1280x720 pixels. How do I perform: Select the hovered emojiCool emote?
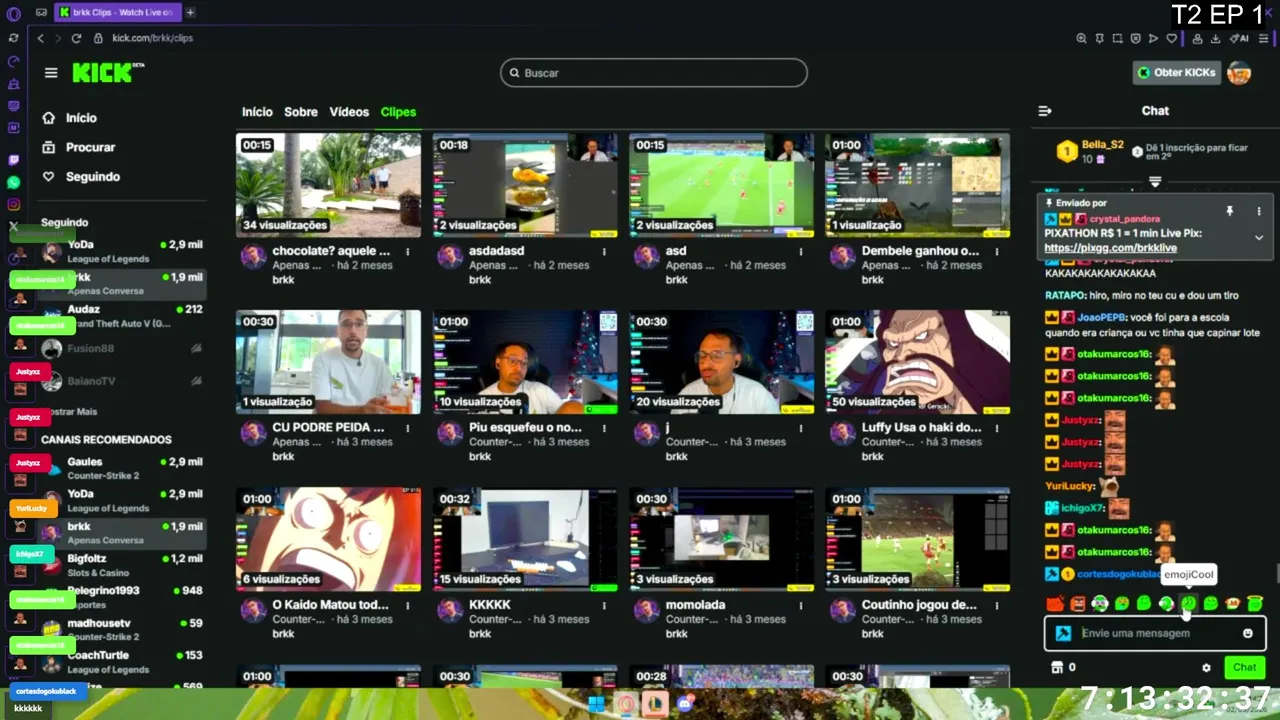(x=1188, y=603)
